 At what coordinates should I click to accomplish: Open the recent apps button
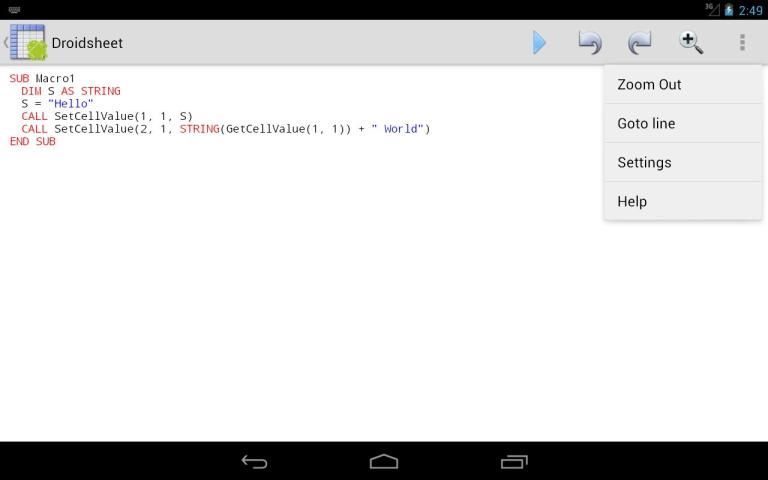(513, 461)
